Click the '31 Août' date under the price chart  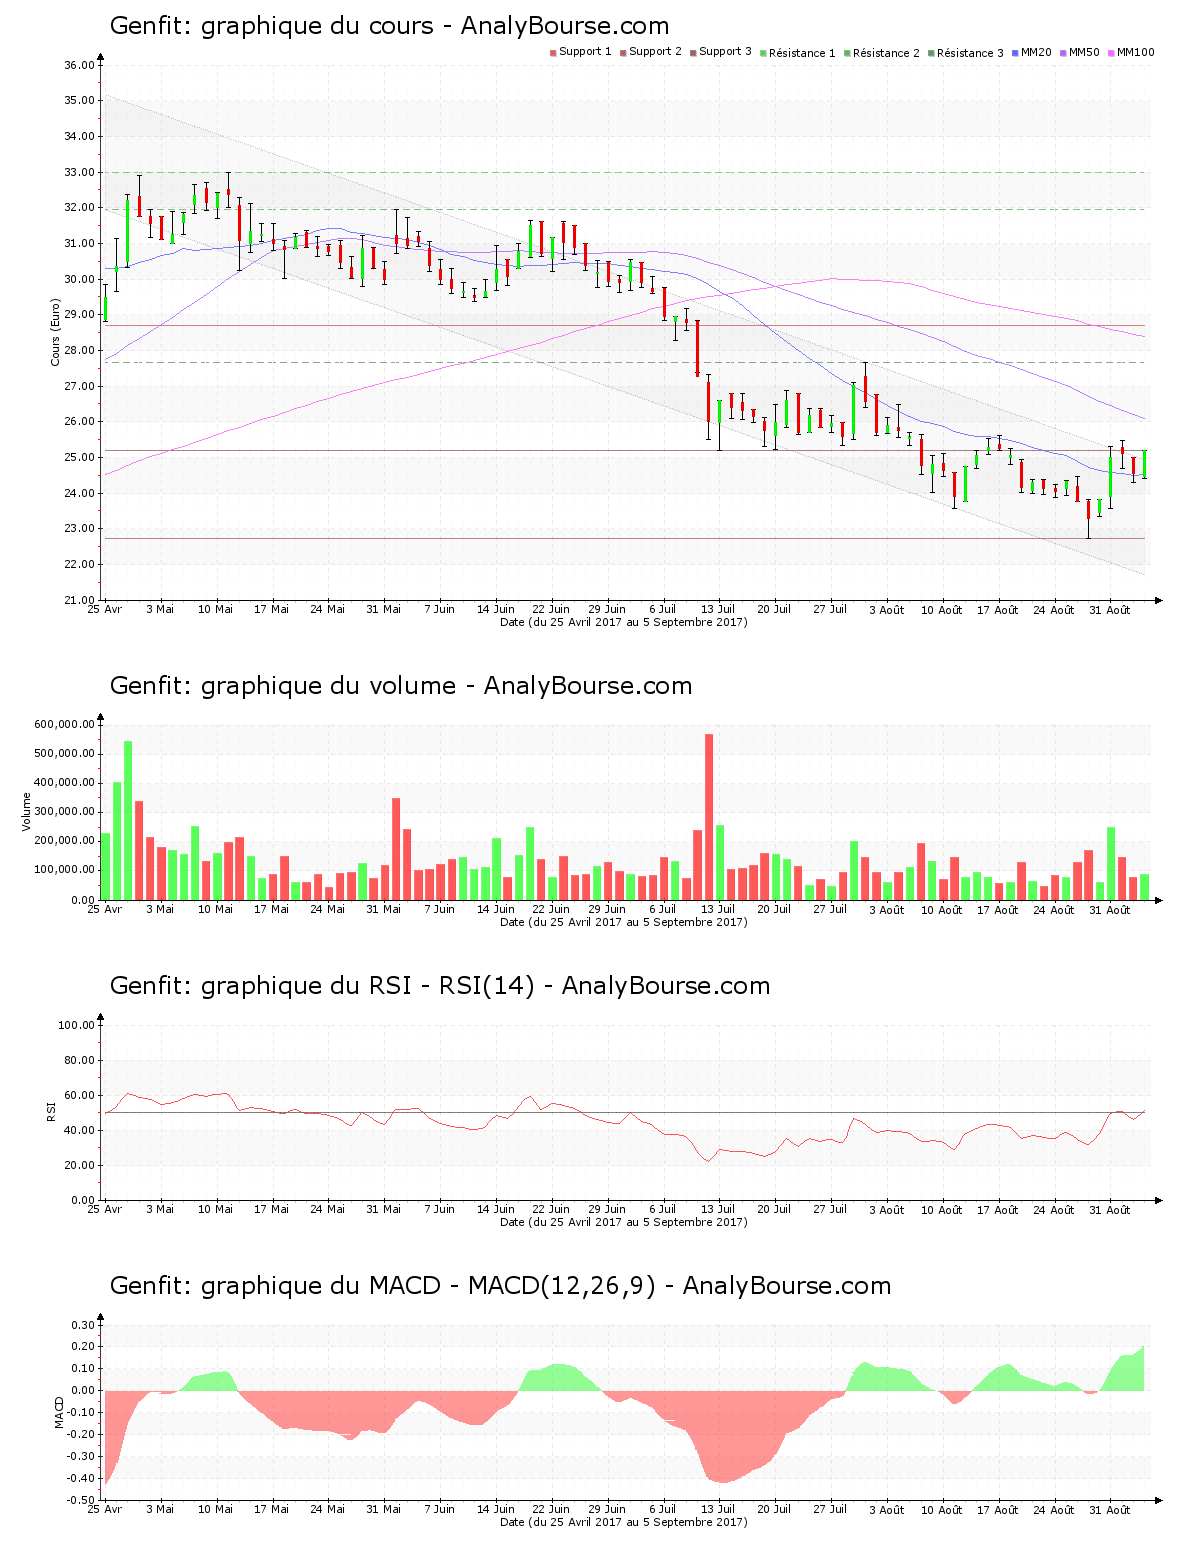pyautogui.click(x=1110, y=610)
